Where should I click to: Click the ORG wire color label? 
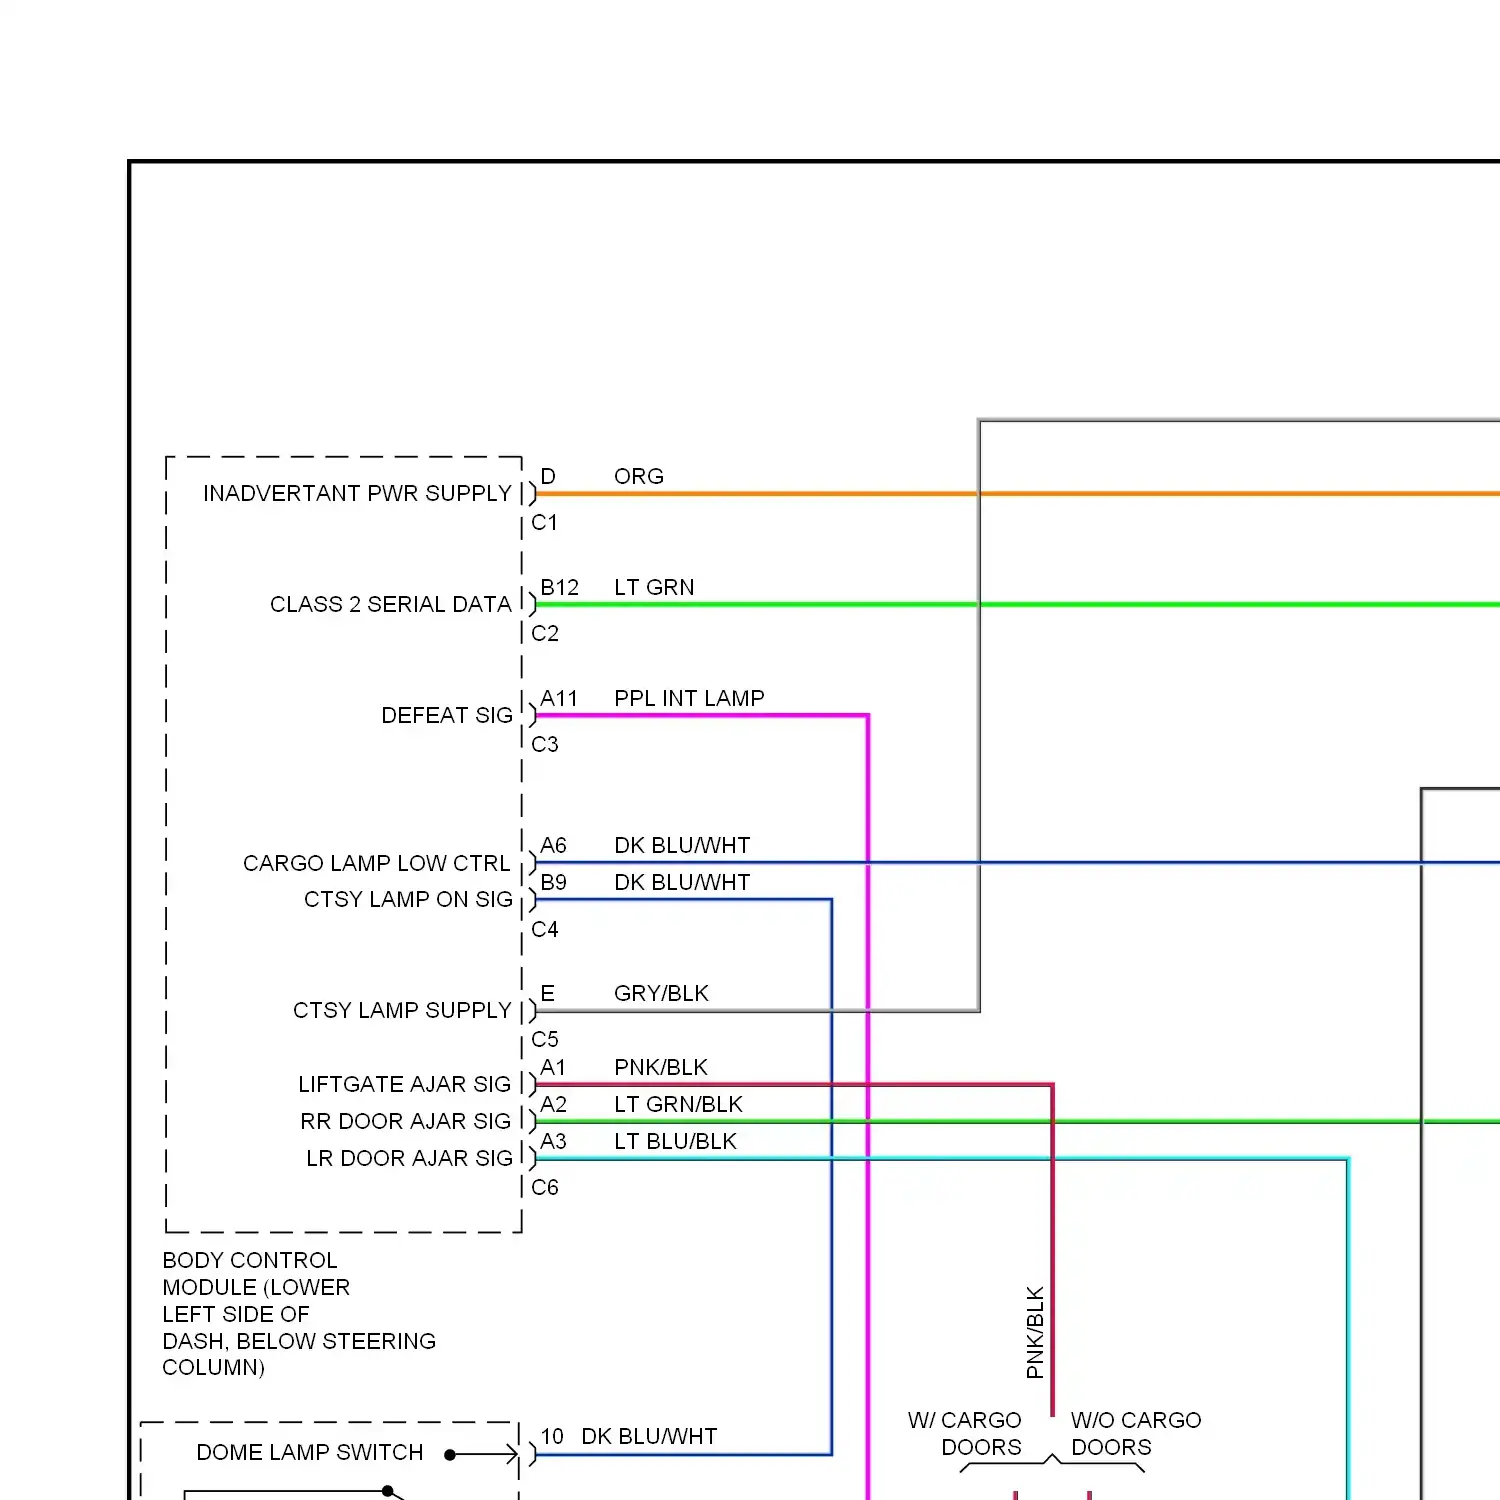[x=639, y=476]
